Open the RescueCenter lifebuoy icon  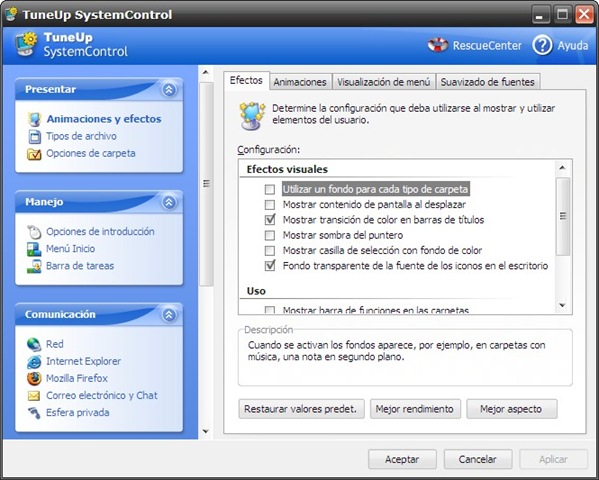[x=438, y=45]
